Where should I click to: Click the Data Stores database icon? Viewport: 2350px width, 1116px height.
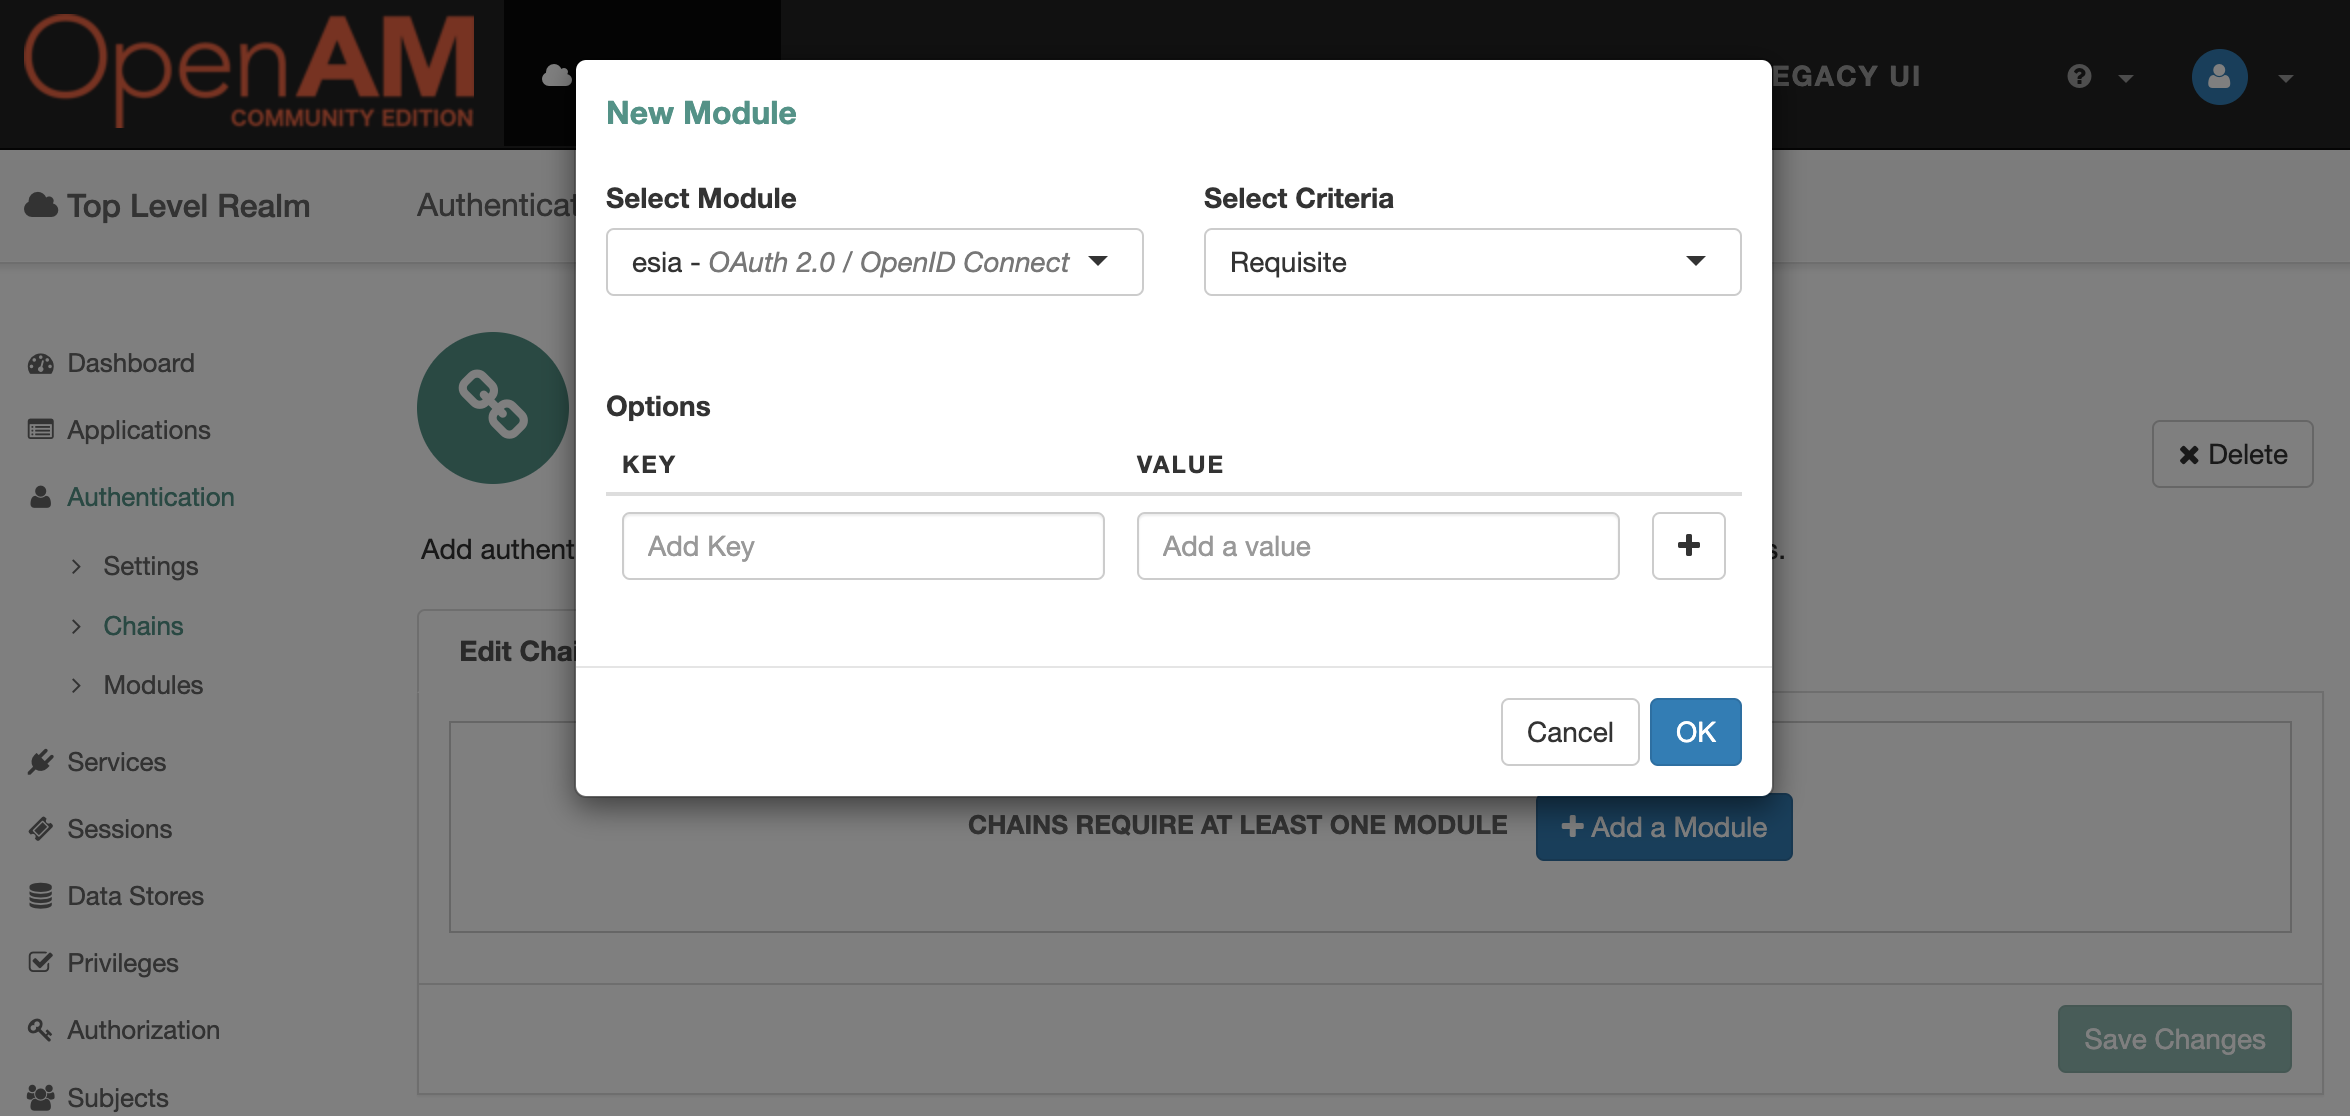[x=41, y=896]
